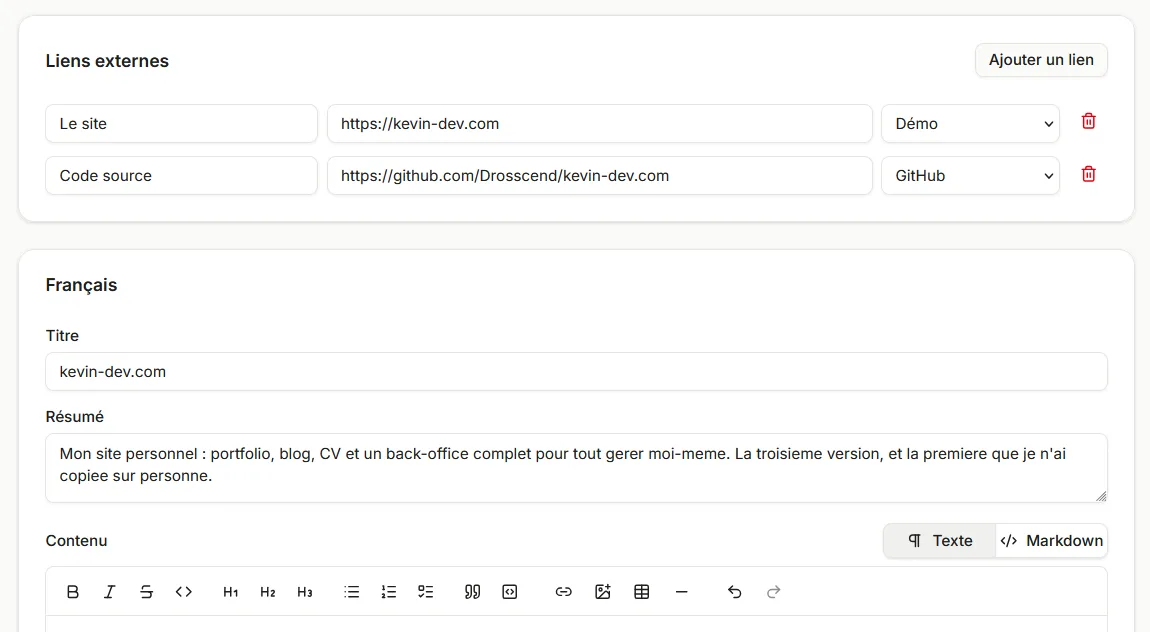Insert a horizontal rule
This screenshot has height=632, width=1150.
click(681, 592)
